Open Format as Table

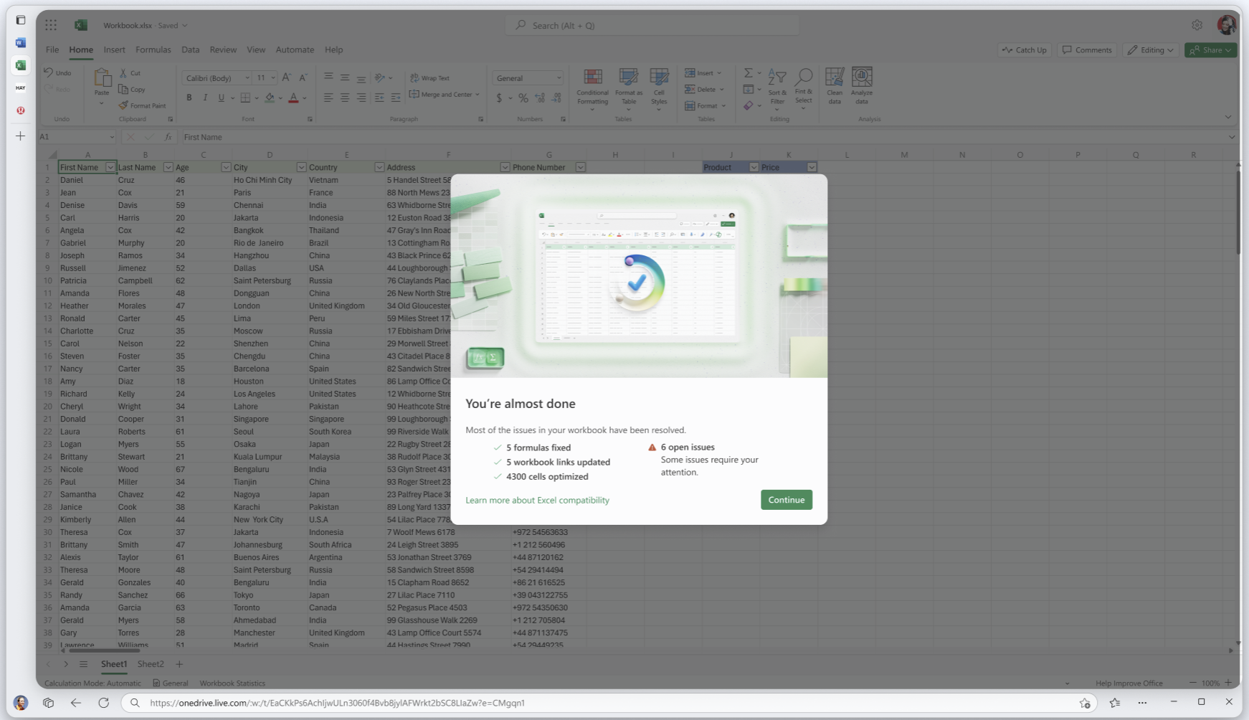coord(628,87)
